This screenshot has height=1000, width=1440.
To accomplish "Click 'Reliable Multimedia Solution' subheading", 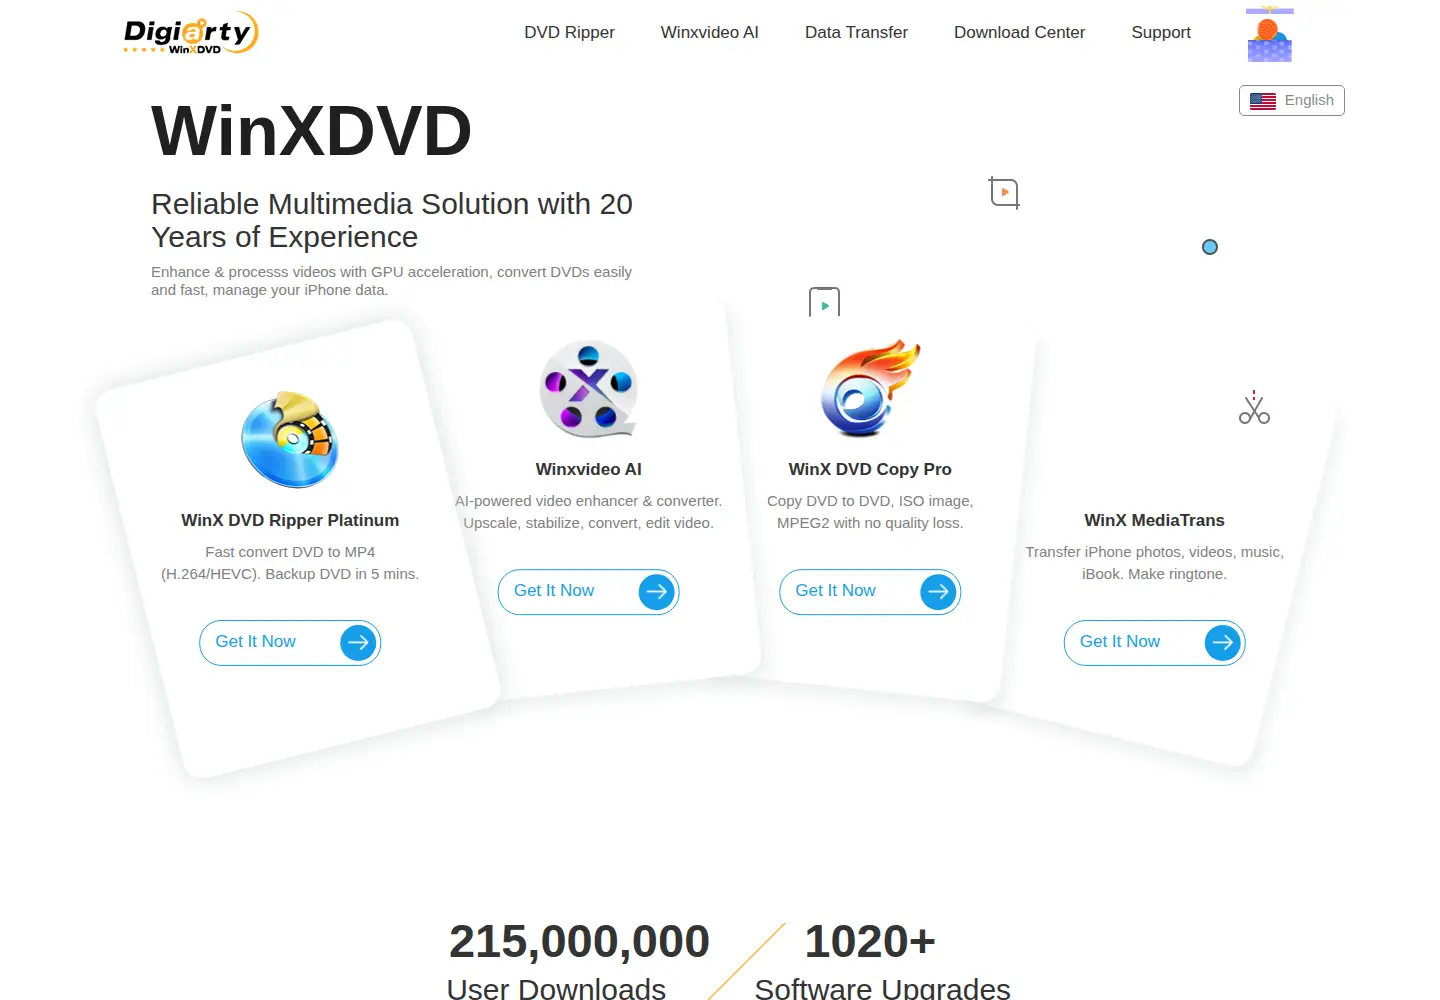I will coord(391,220).
